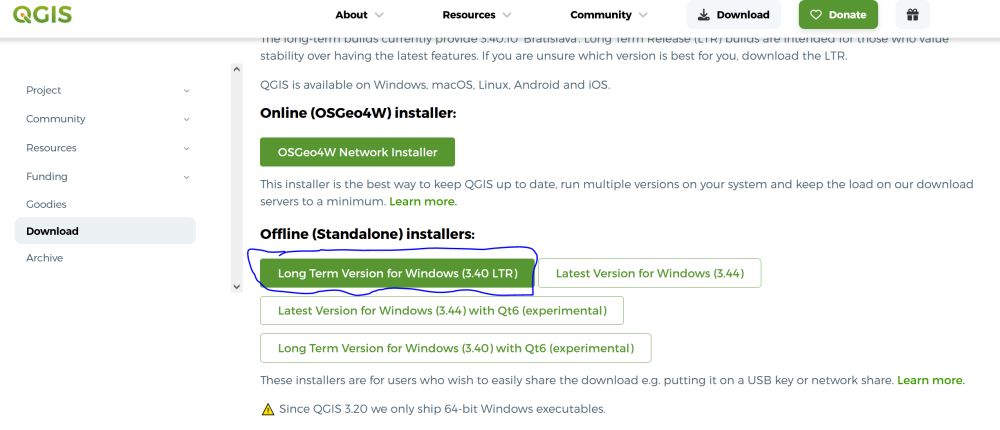
Task: Click the 'Online (OSGeo4W) installer:' heading
Action: pyautogui.click(x=358, y=114)
